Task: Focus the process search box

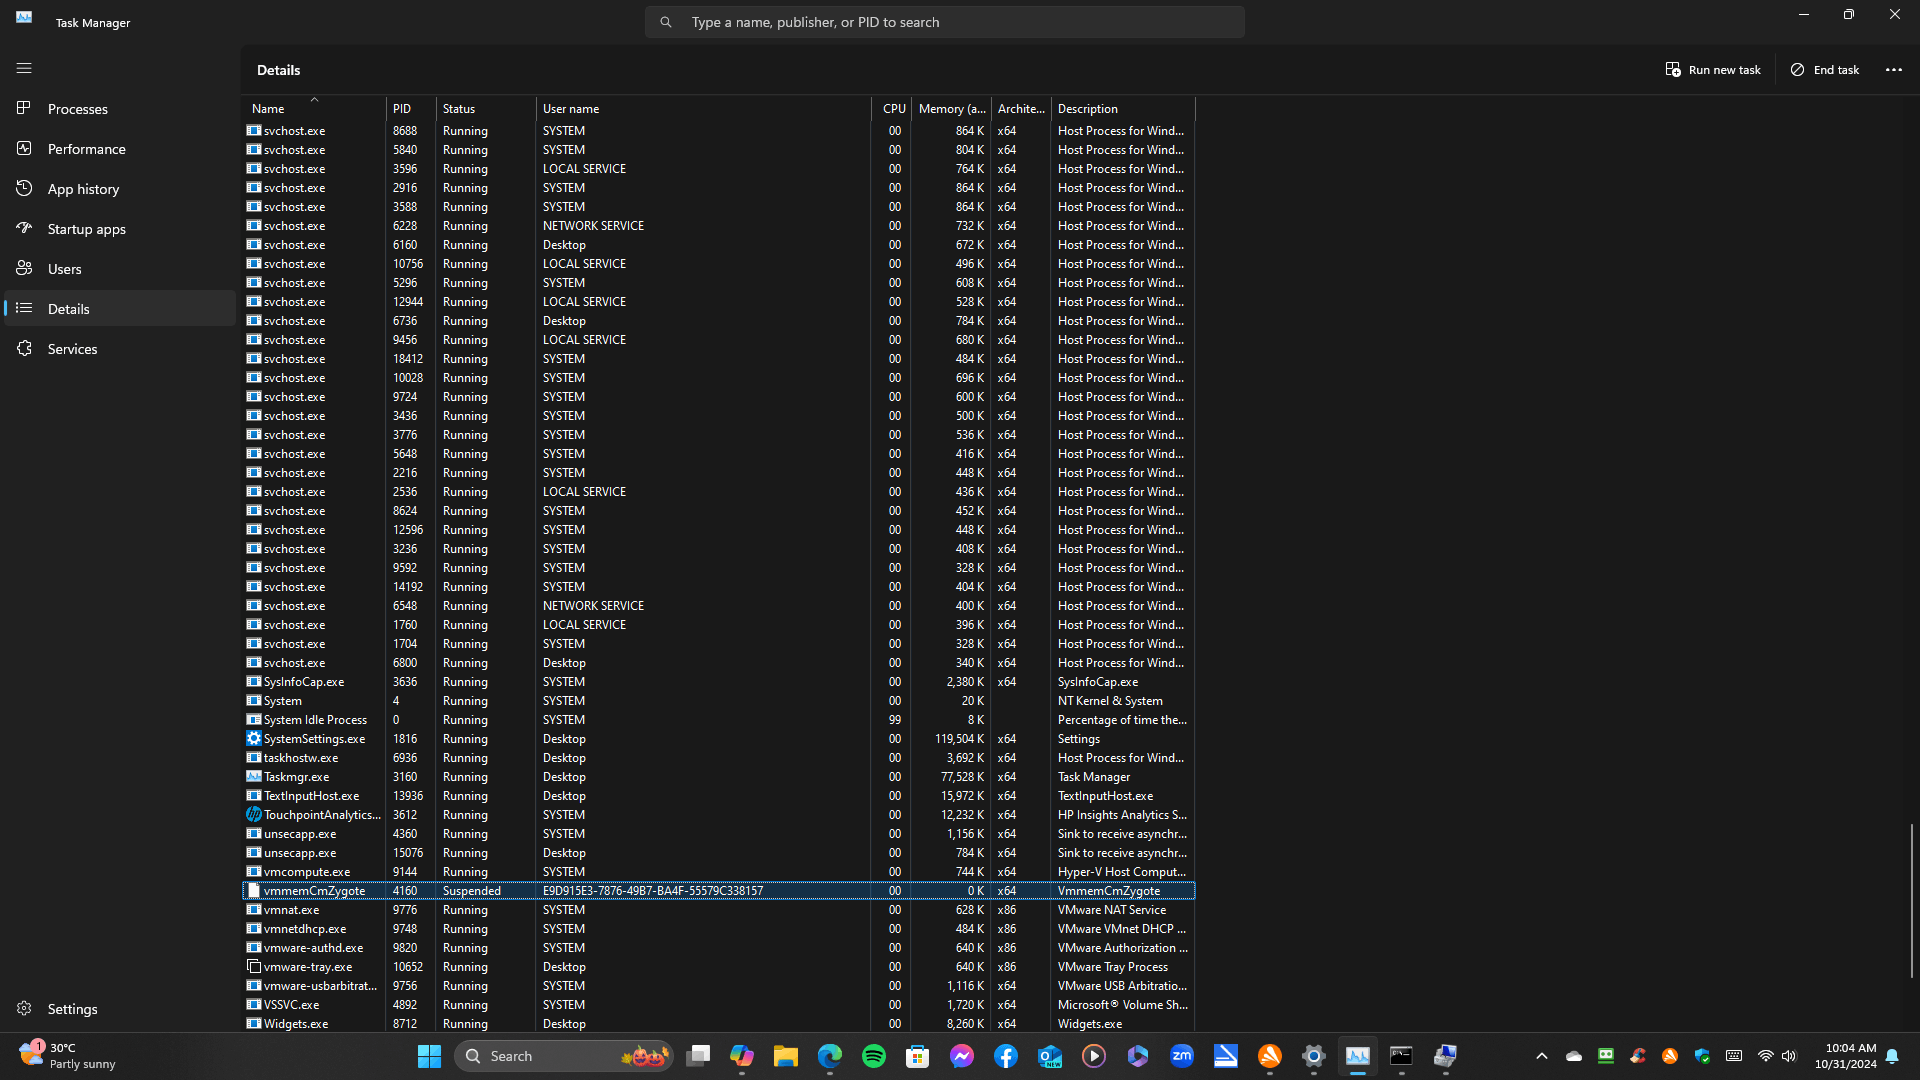Action: (944, 22)
